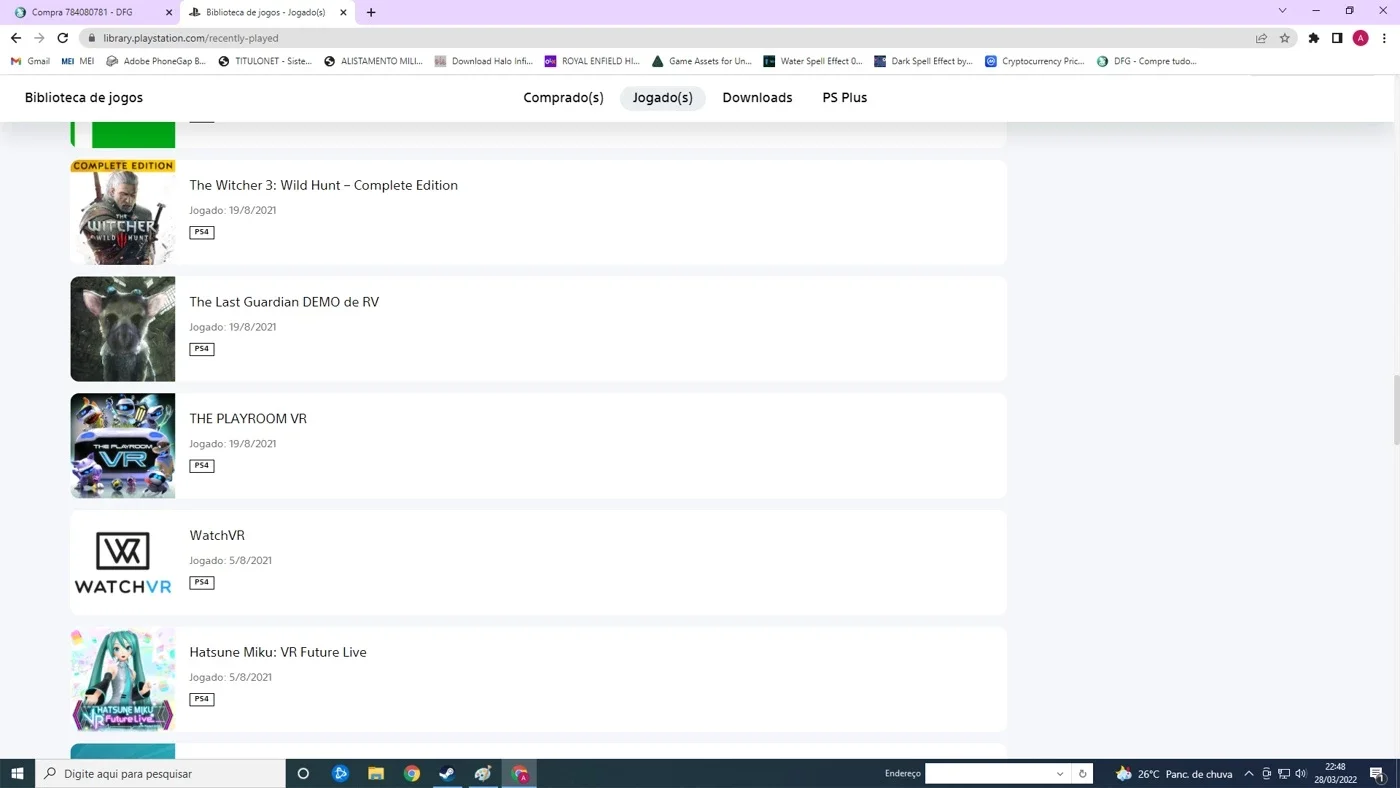The image size is (1400, 788).
Task: Click the PS4 badge under Hatsune Miku
Action: pos(202,699)
